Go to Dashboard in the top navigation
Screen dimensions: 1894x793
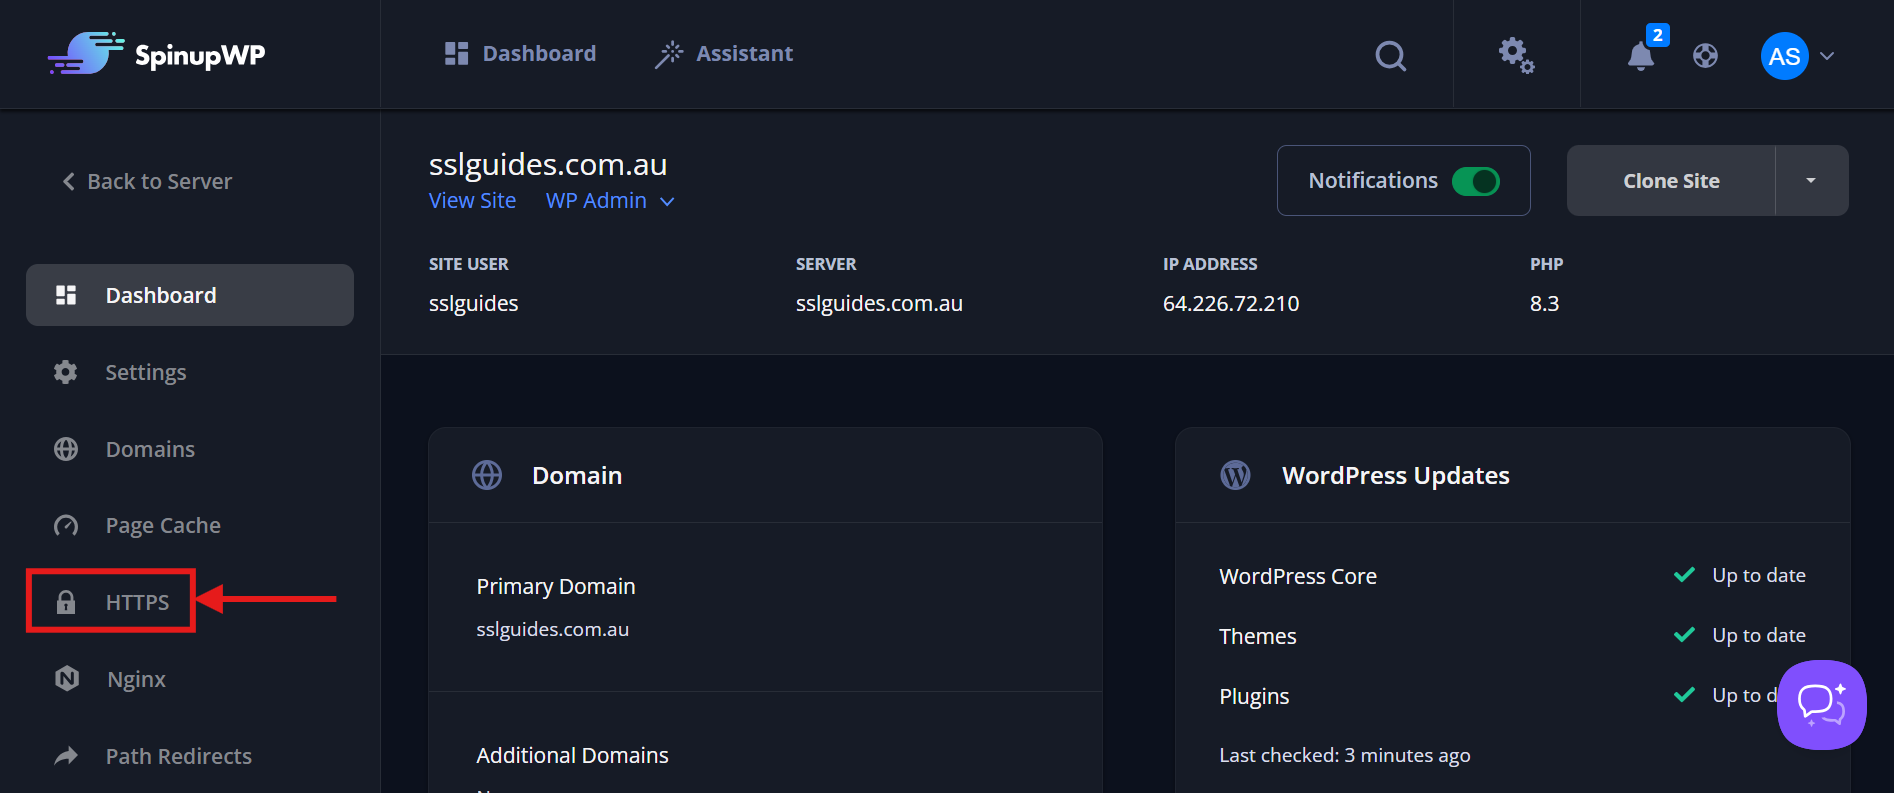click(x=520, y=54)
